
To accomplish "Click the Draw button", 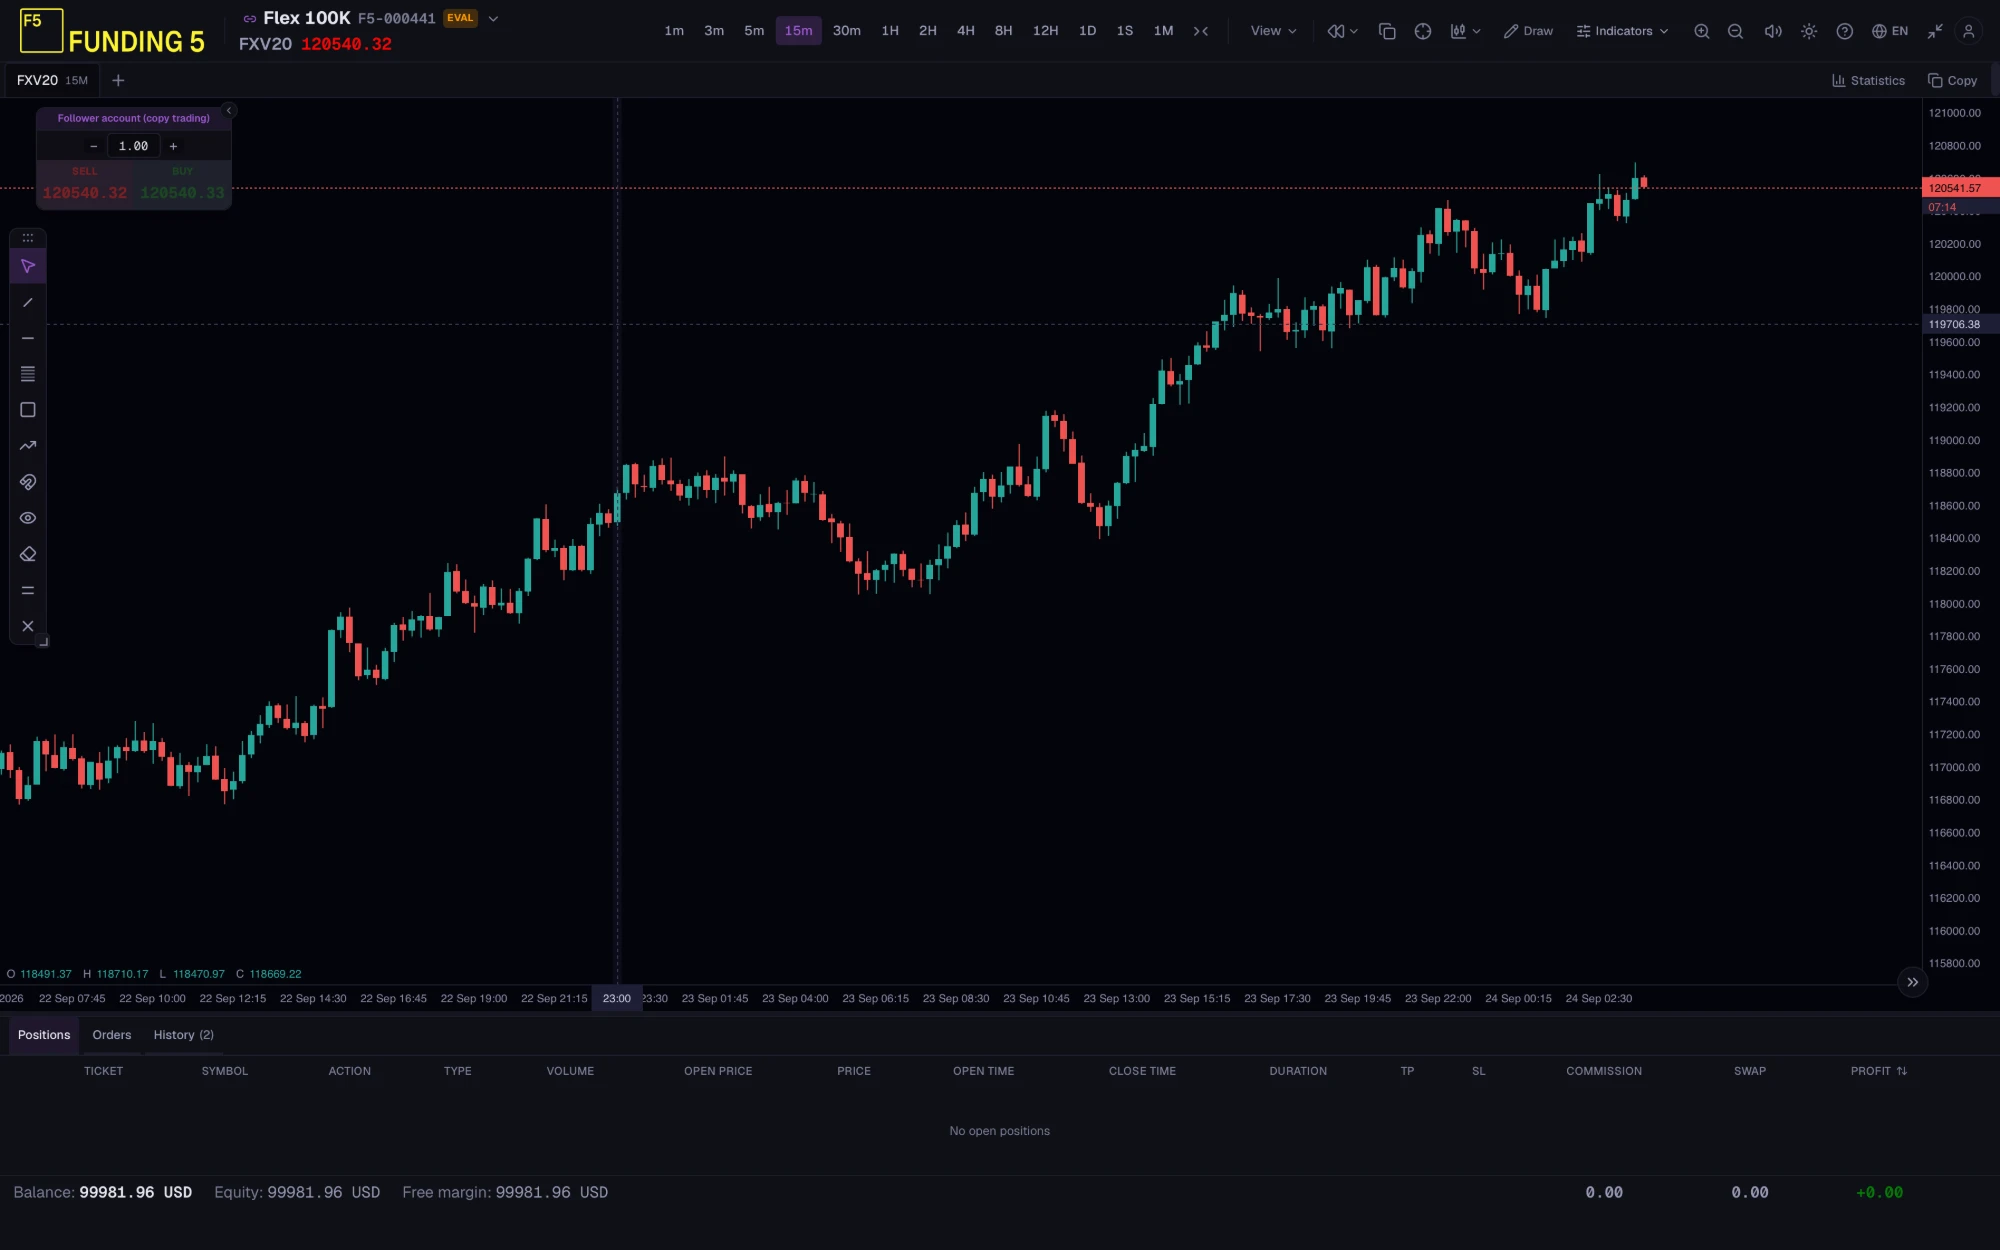I will pyautogui.click(x=1528, y=31).
